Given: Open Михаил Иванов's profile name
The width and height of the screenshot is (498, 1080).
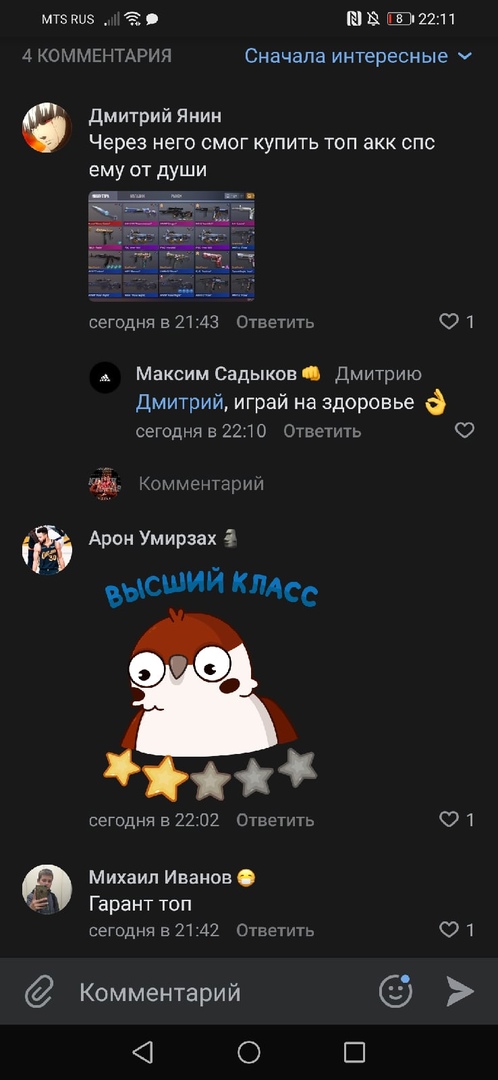Looking at the screenshot, I should 160,878.
